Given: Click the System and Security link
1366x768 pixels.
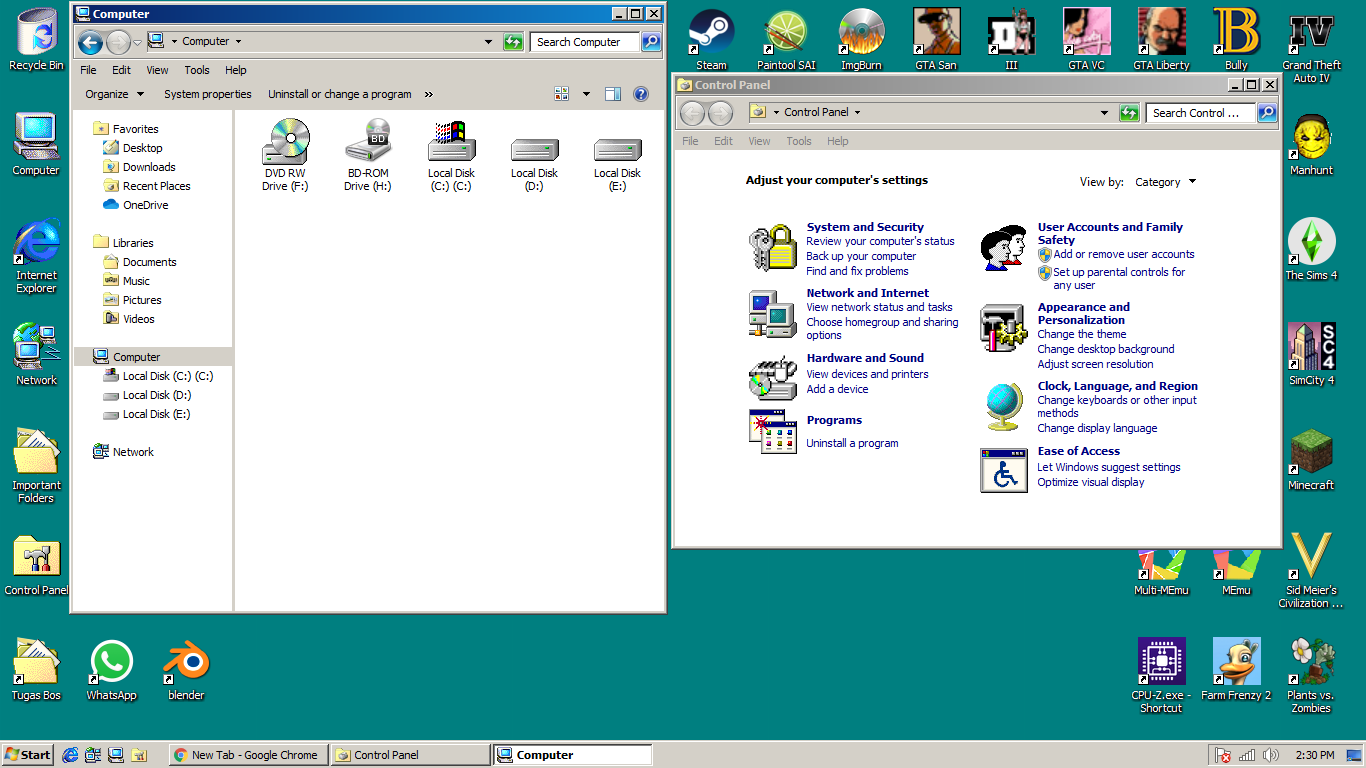Looking at the screenshot, I should [x=865, y=227].
